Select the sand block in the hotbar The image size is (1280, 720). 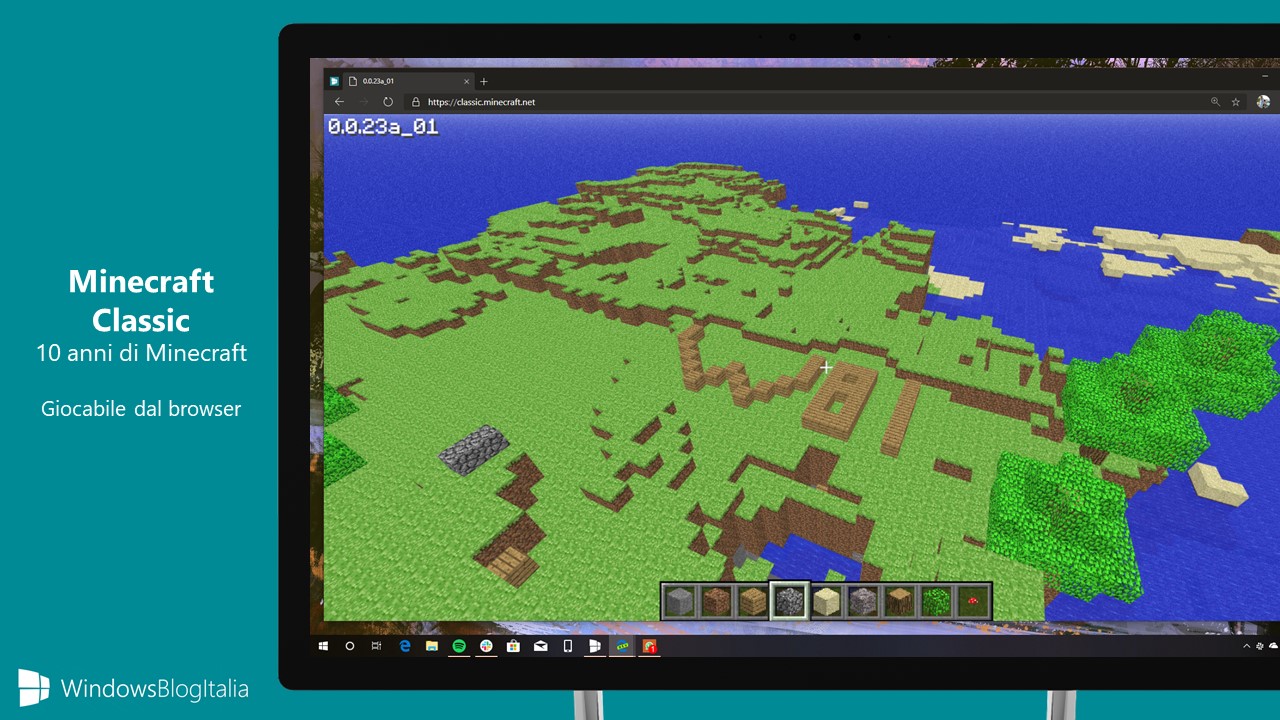(826, 601)
